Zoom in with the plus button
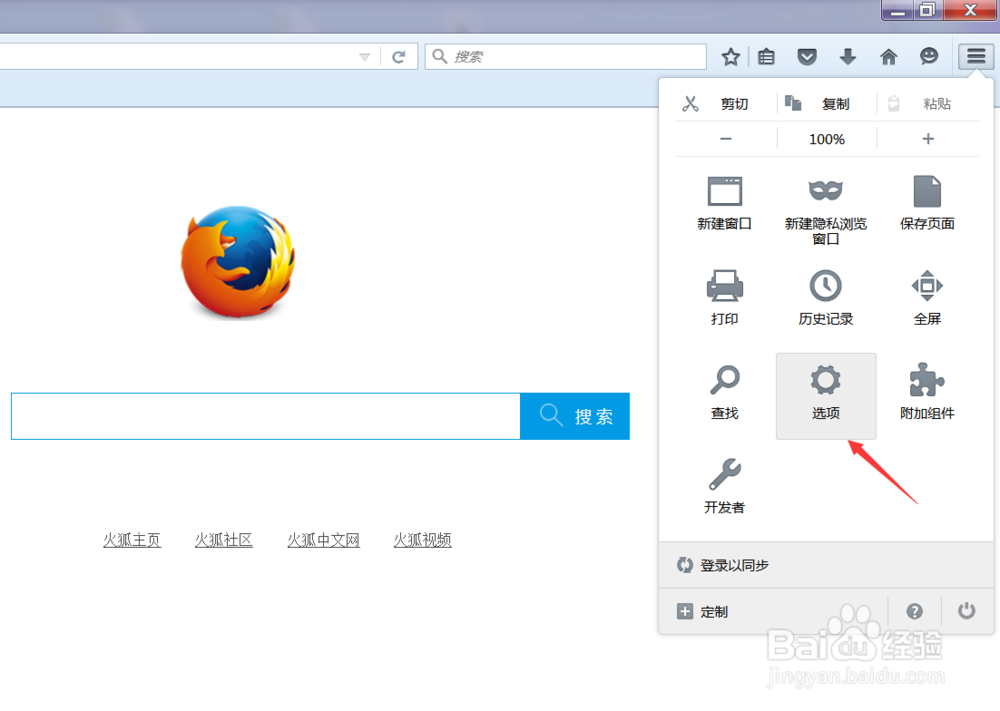Screen dimensions: 1000x711 pyautogui.click(x=928, y=139)
